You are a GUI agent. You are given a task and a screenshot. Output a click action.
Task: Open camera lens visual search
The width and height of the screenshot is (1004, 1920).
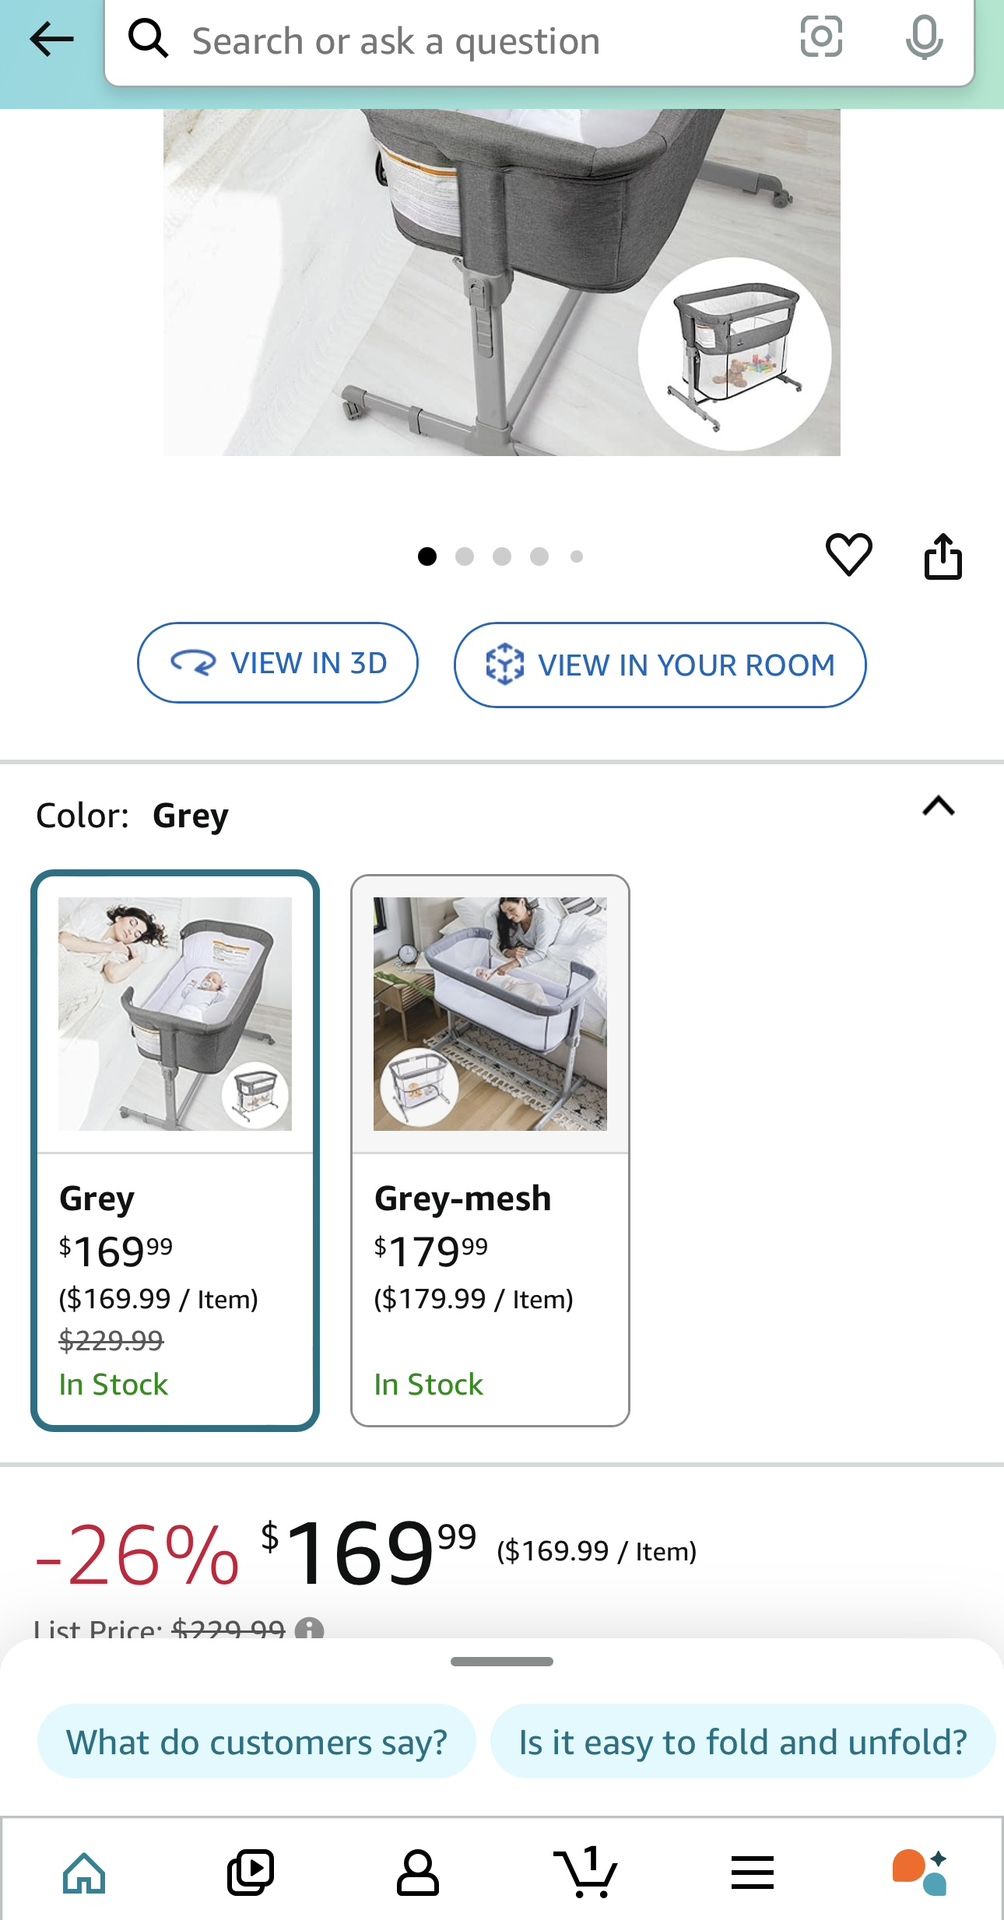(821, 37)
